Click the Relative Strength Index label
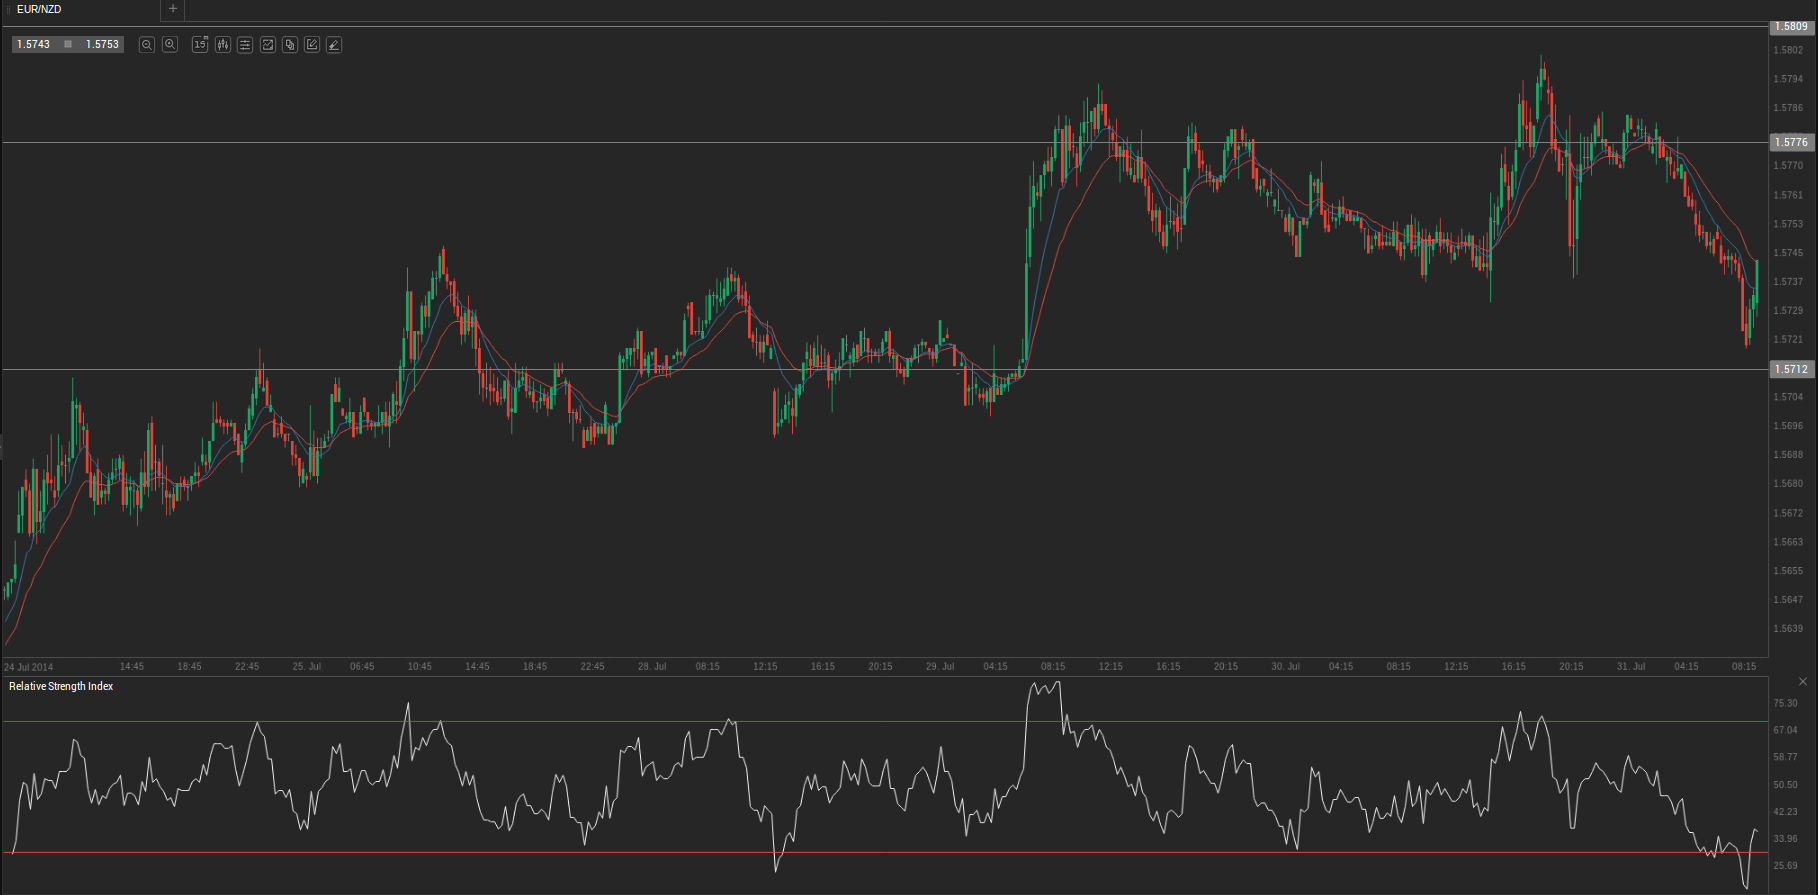Image resolution: width=1818 pixels, height=895 pixels. tap(61, 686)
